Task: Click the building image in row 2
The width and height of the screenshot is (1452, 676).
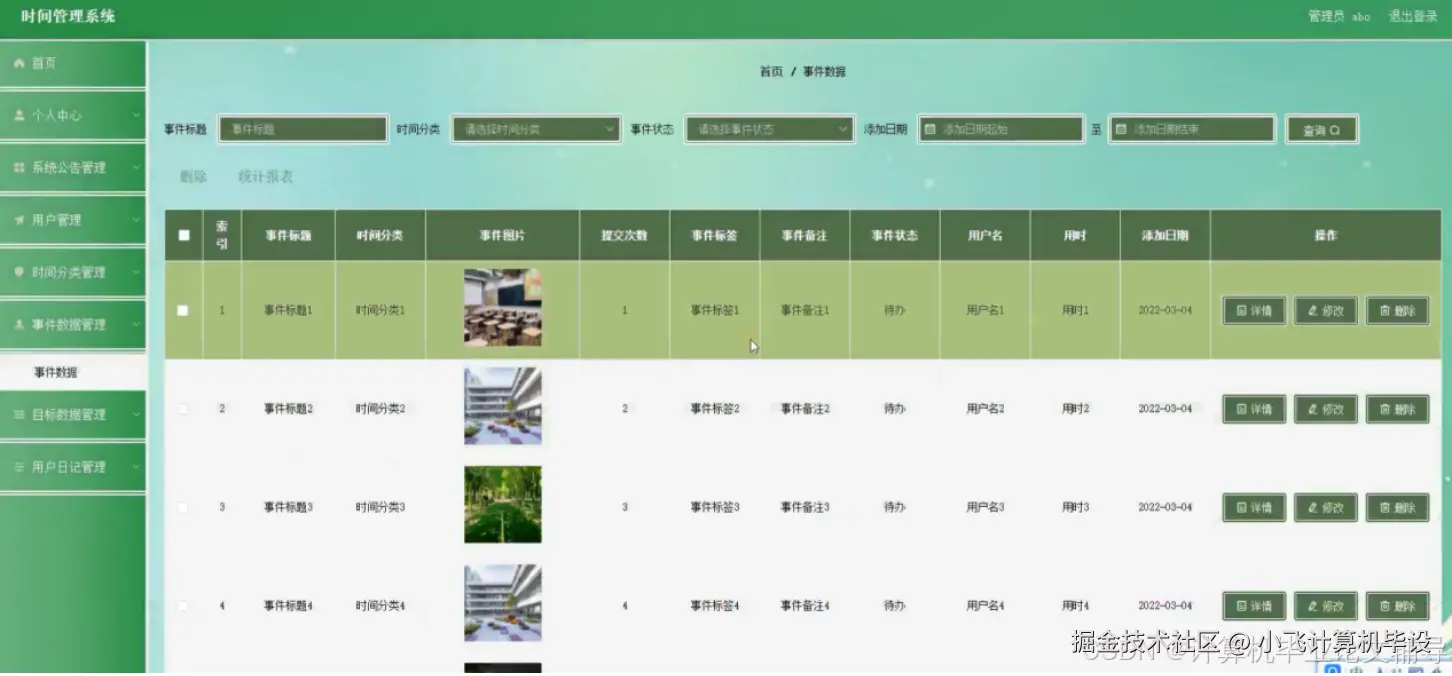Action: click(x=503, y=406)
